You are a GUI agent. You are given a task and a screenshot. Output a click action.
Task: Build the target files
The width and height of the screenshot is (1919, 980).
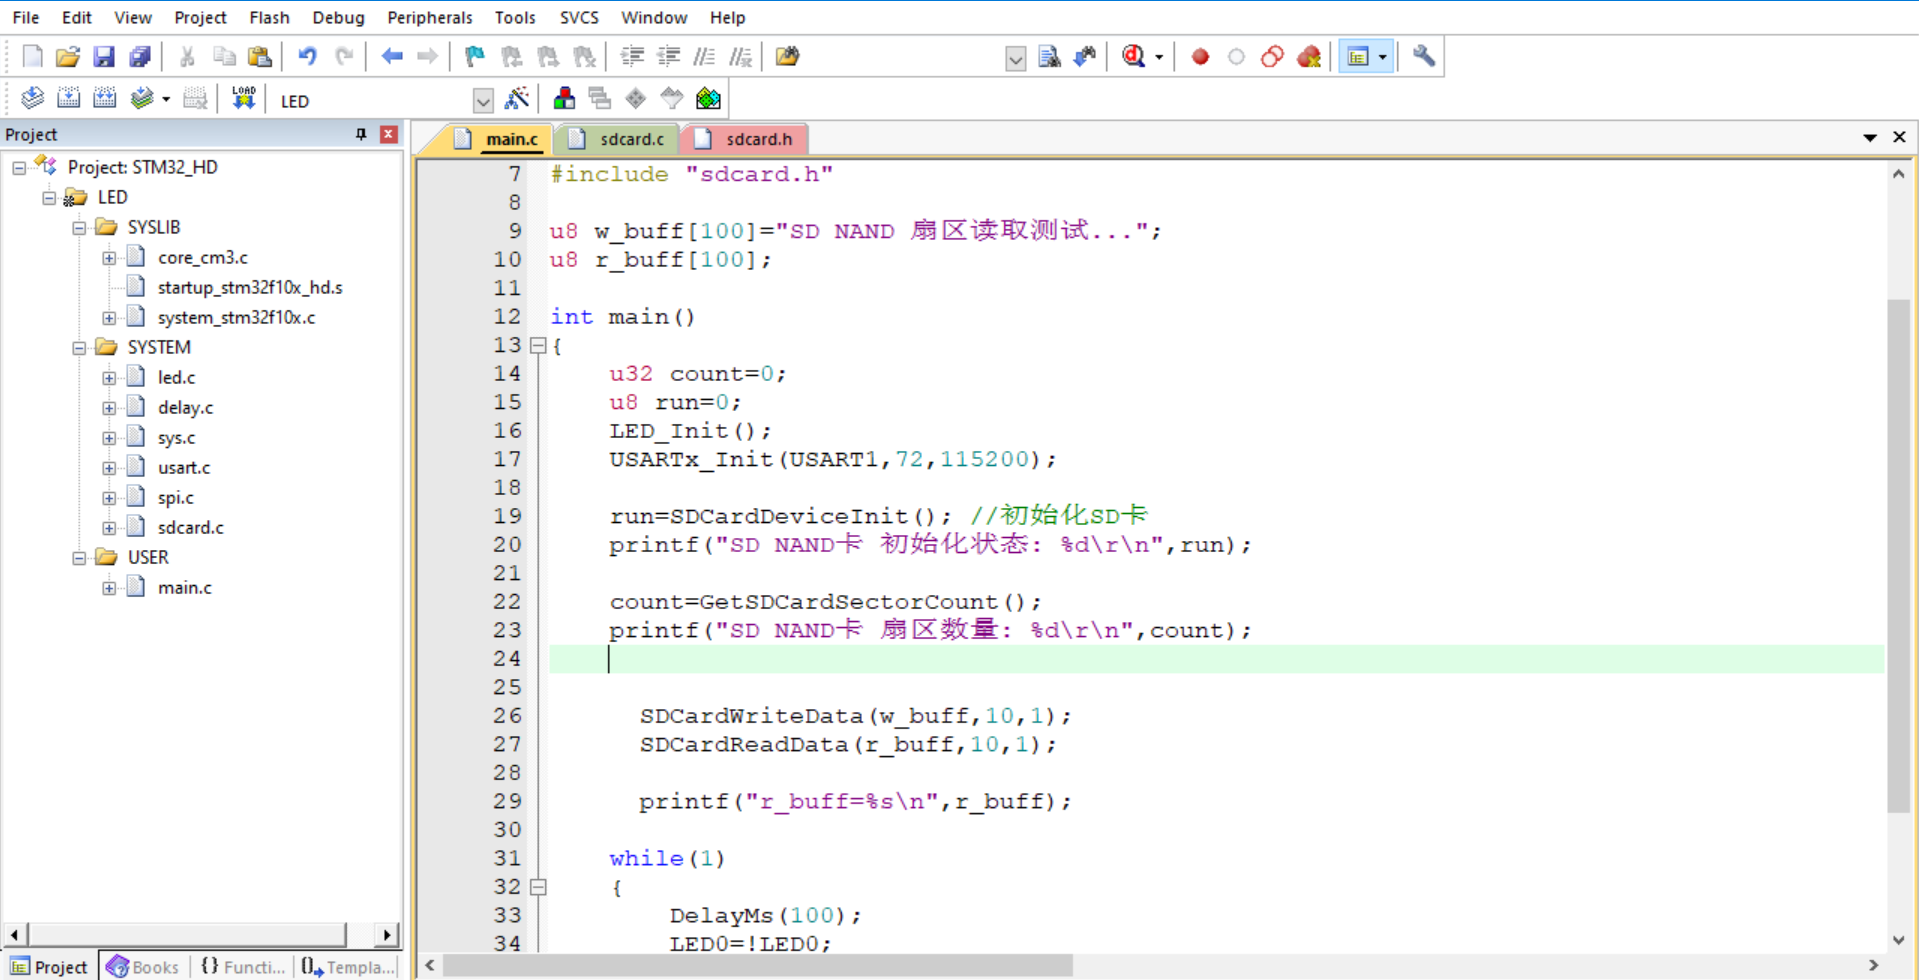(x=68, y=99)
